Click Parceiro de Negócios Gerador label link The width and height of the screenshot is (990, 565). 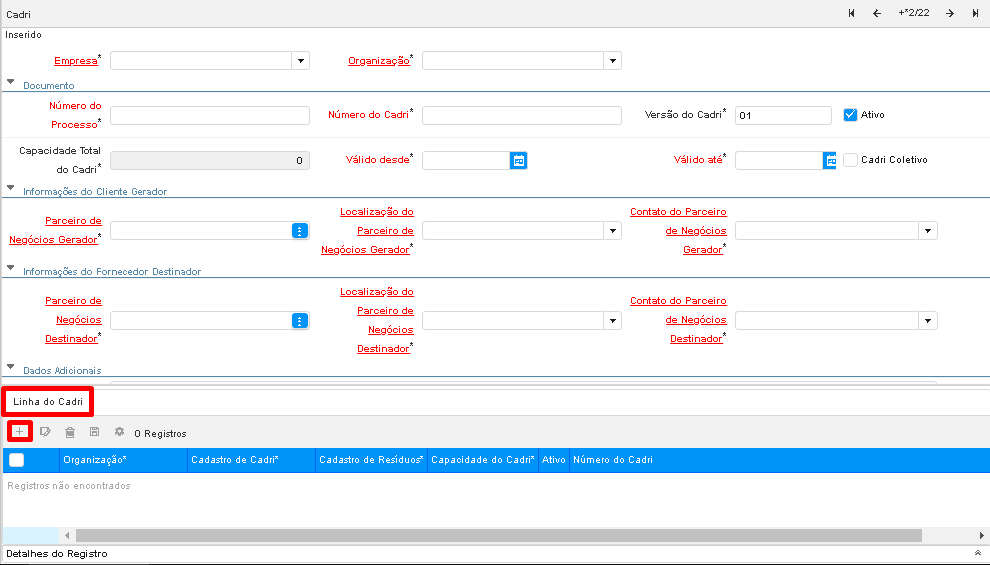[55, 230]
